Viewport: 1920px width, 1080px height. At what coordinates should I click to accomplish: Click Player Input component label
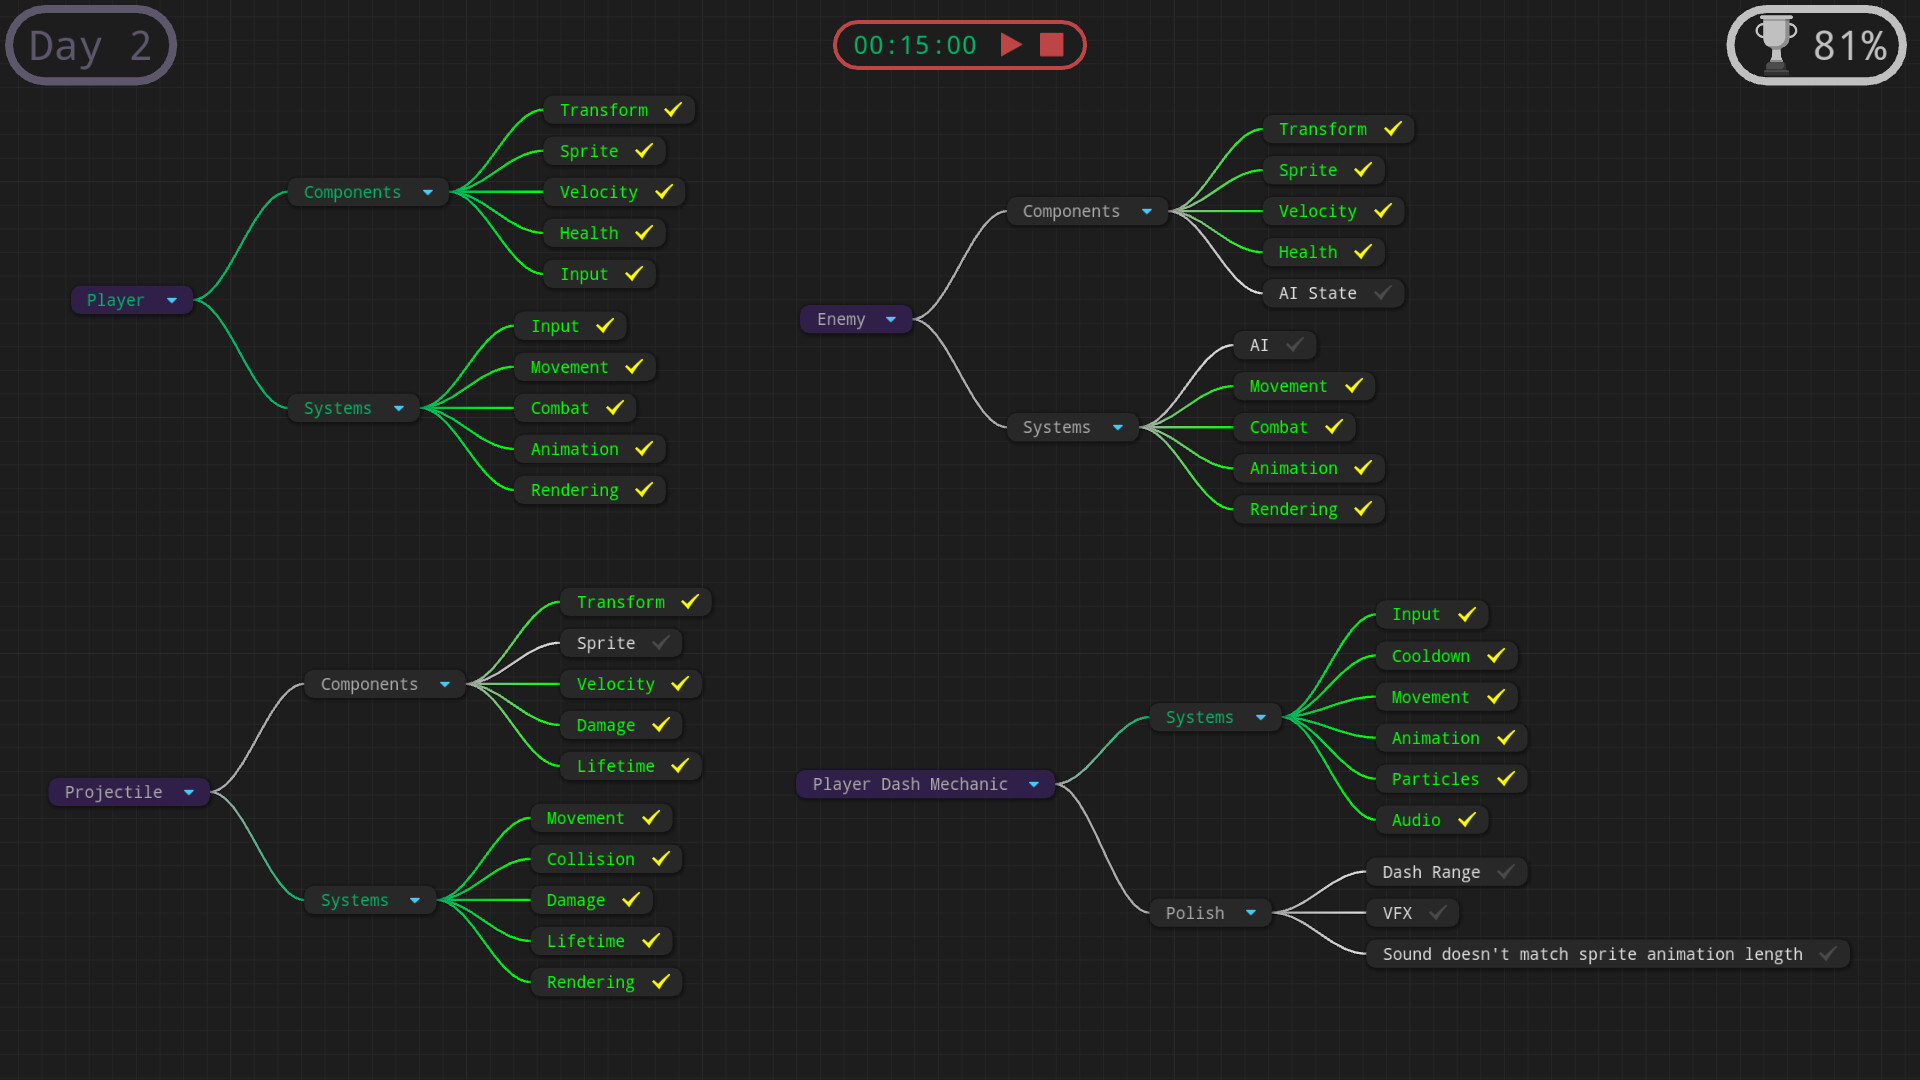[x=584, y=274]
